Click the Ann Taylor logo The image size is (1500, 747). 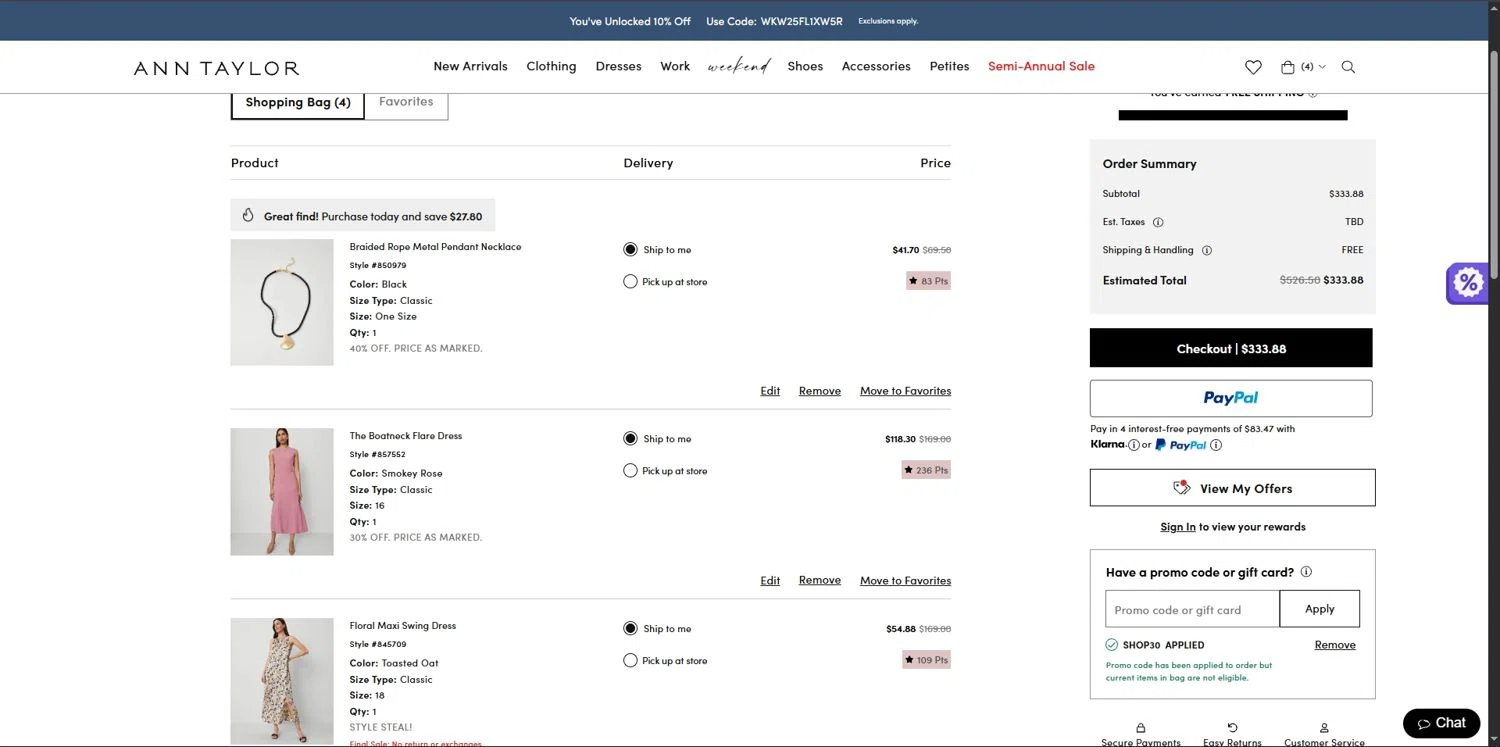(216, 68)
